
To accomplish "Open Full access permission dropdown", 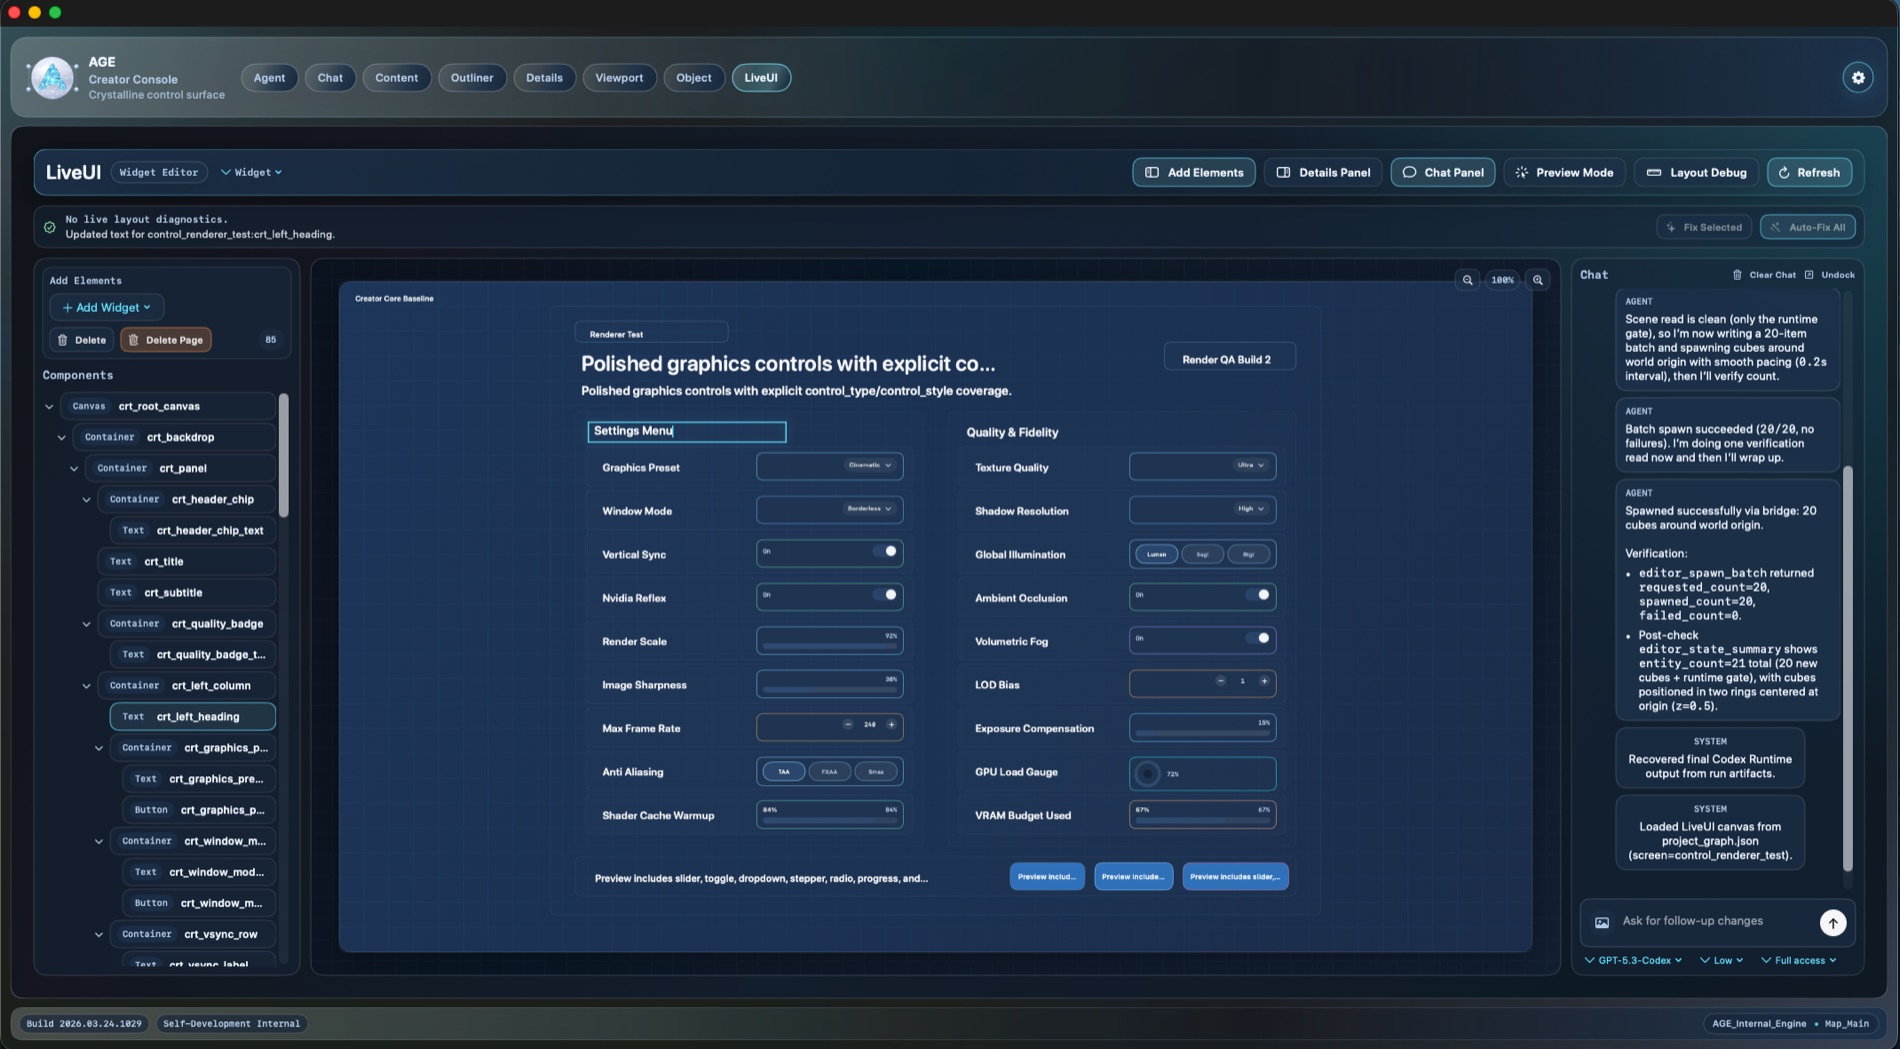I will (1799, 960).
